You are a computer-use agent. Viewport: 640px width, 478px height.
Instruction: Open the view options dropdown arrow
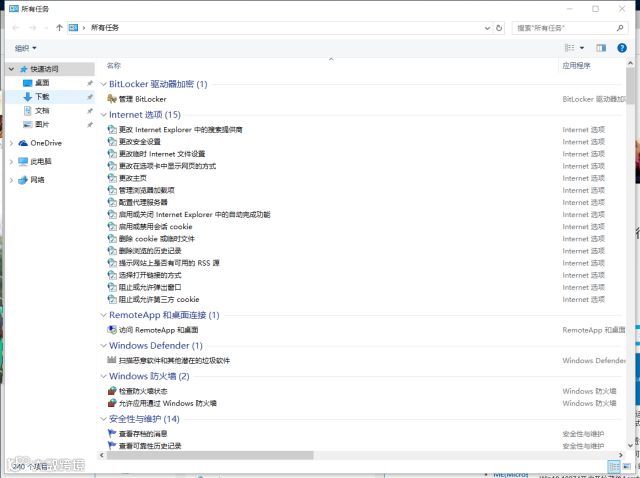click(x=582, y=48)
